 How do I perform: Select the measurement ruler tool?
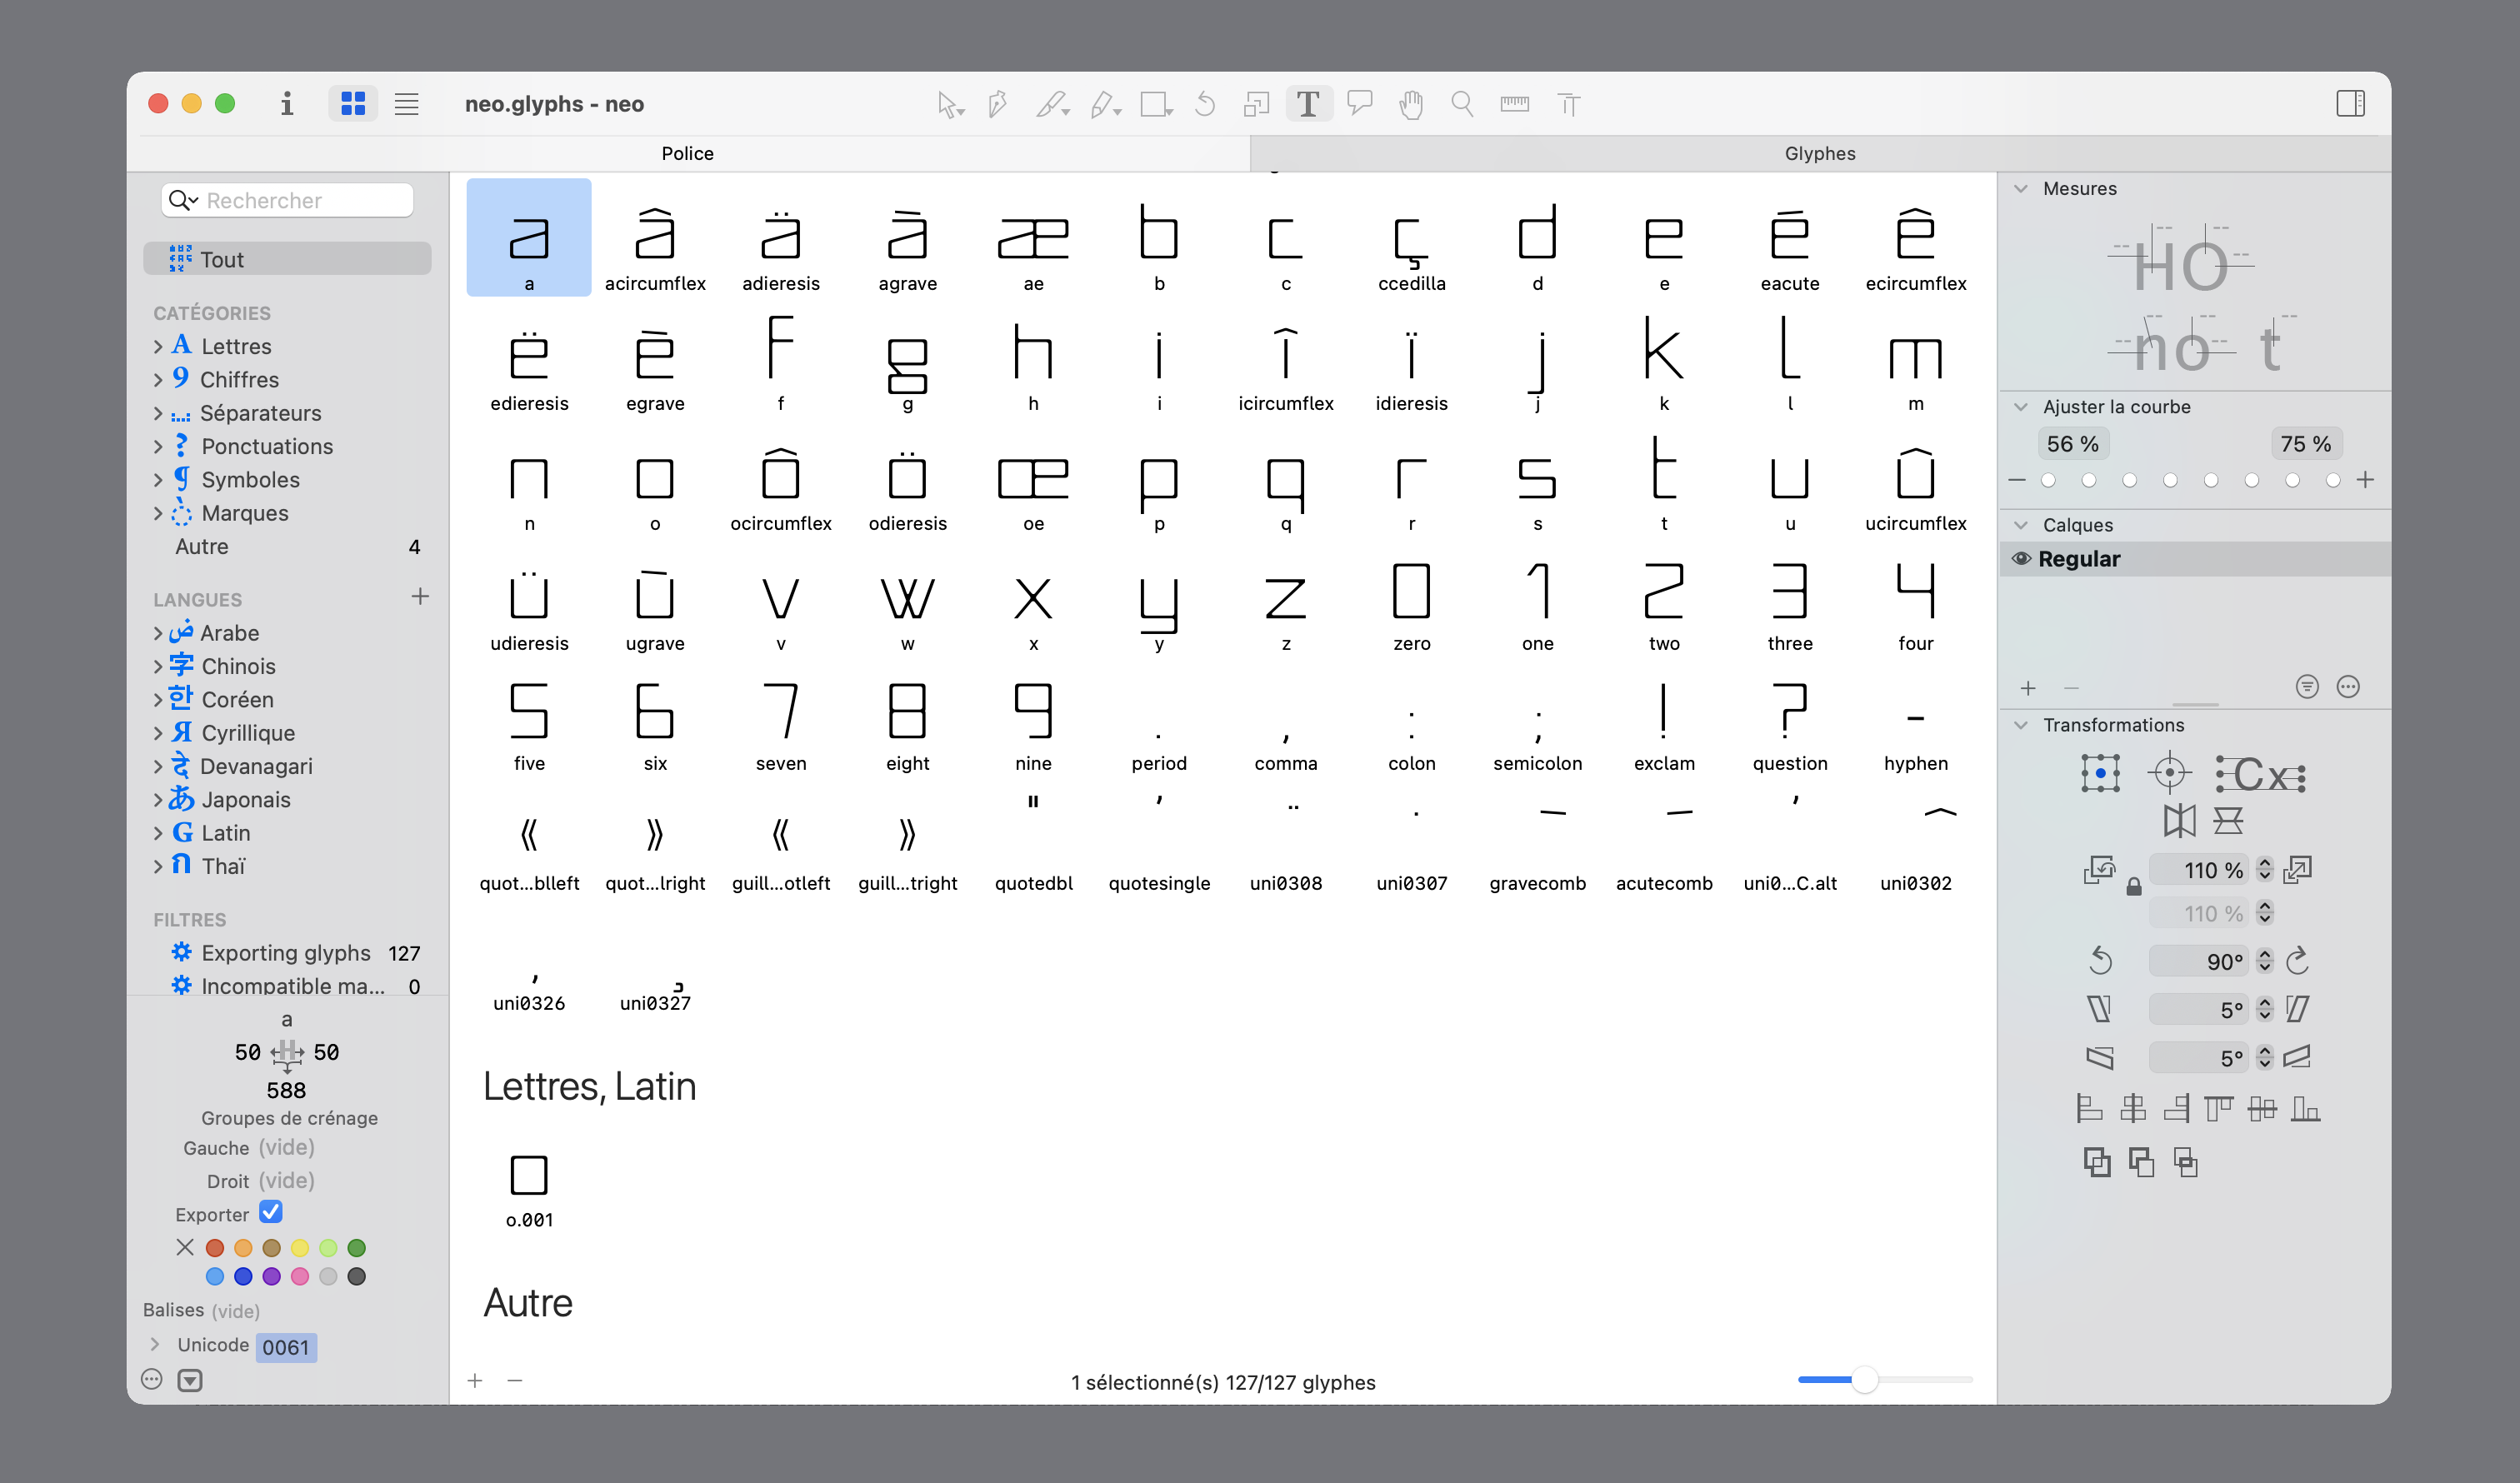point(1514,104)
